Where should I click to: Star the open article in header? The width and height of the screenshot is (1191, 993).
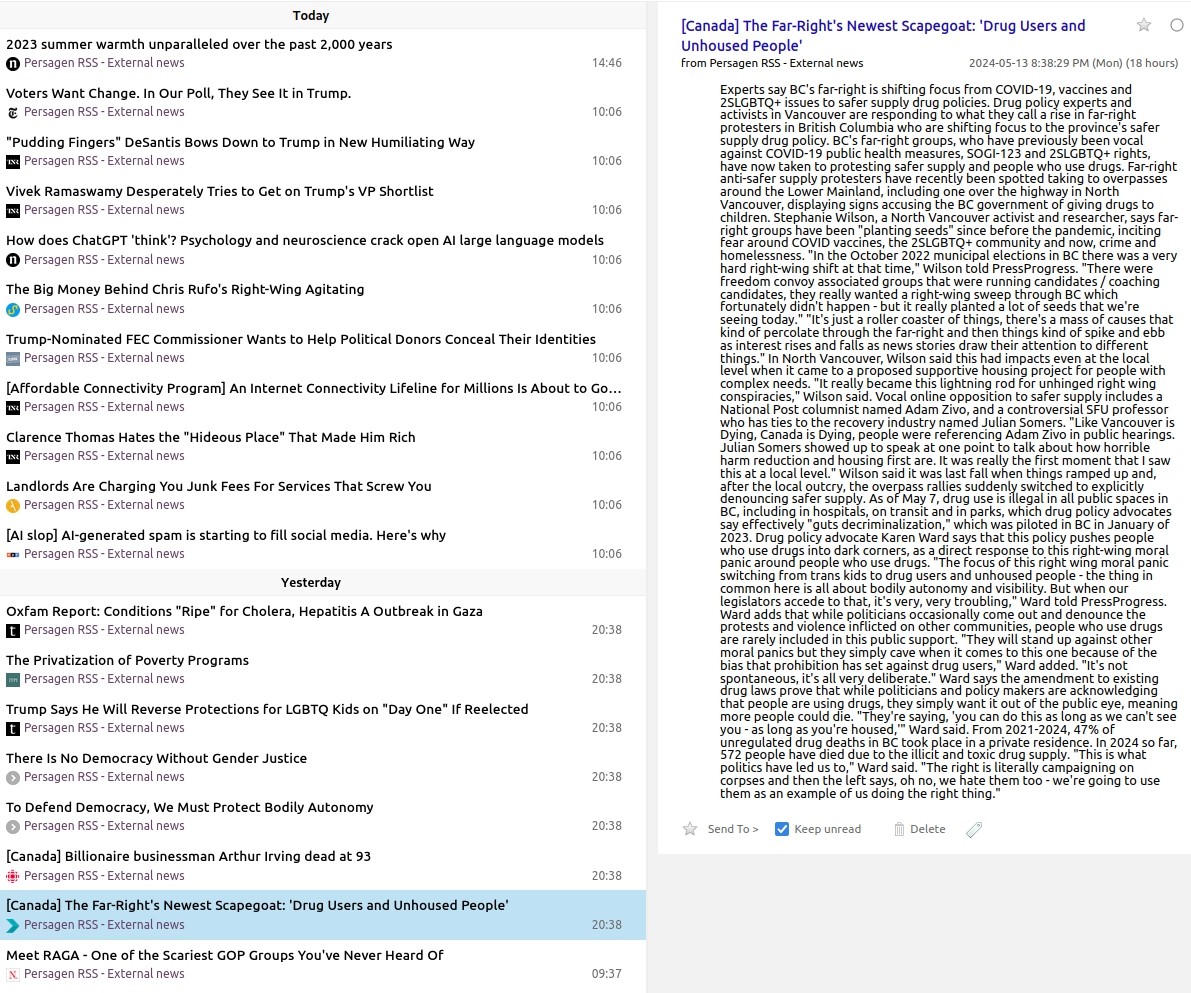click(x=1143, y=25)
